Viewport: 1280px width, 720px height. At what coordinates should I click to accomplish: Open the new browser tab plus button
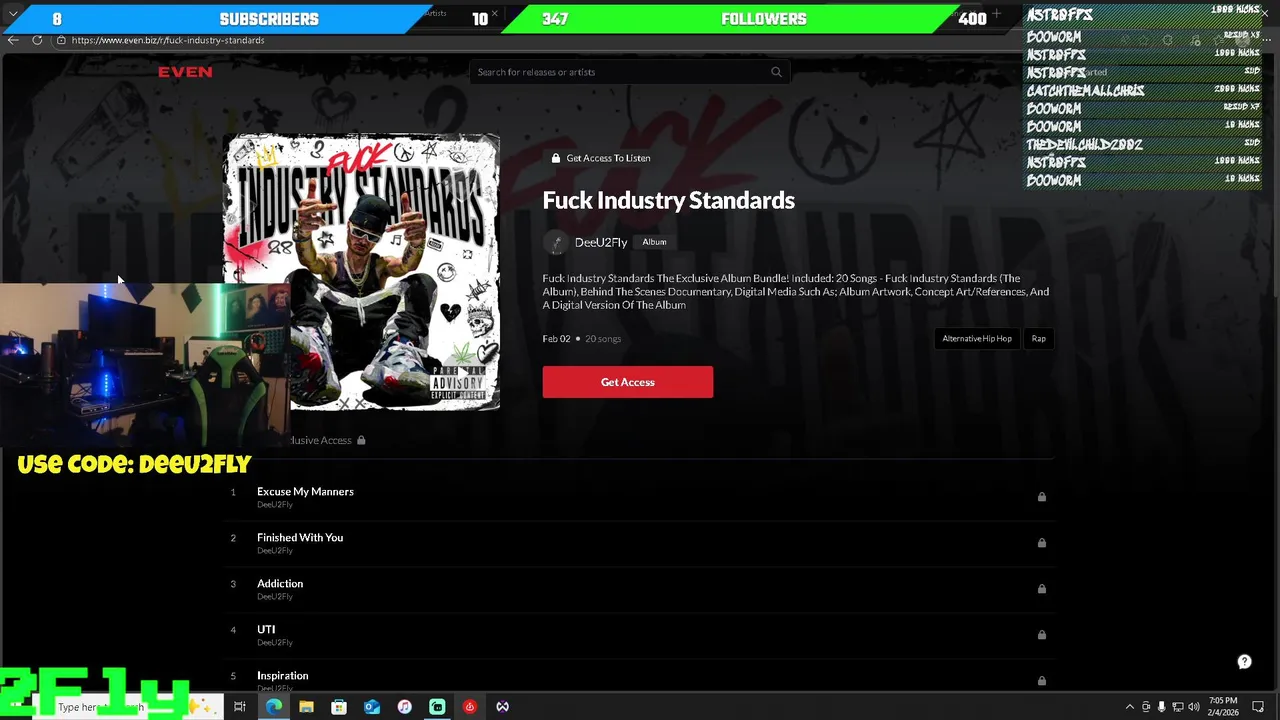(996, 14)
